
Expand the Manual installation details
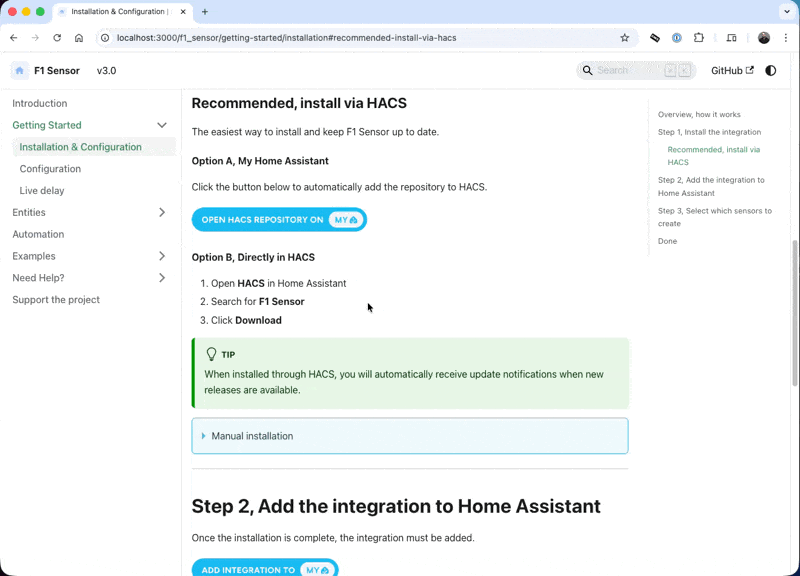(252, 436)
